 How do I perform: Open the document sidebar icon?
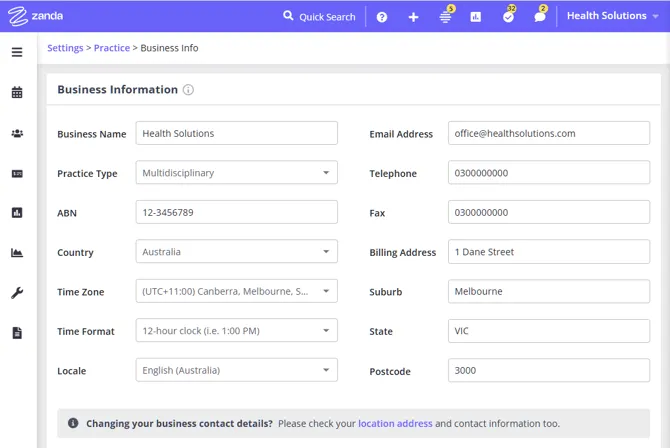coord(17,333)
